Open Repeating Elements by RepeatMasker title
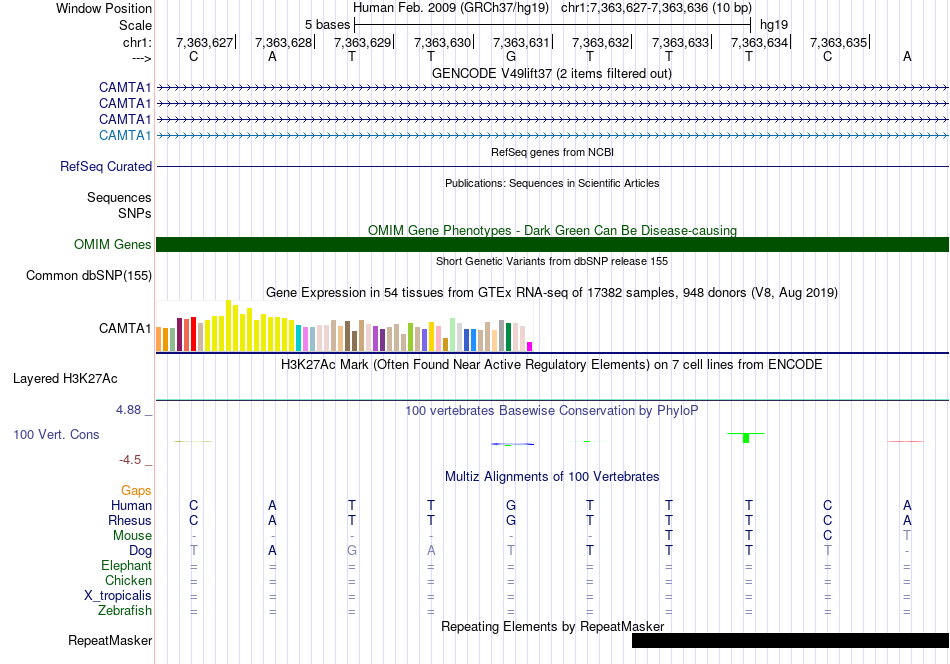Image resolution: width=950 pixels, height=664 pixels. pos(552,626)
